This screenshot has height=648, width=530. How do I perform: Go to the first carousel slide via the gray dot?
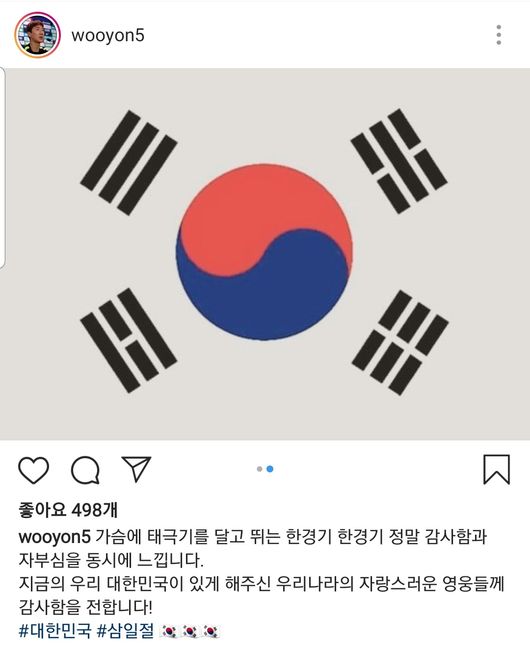coord(260,469)
